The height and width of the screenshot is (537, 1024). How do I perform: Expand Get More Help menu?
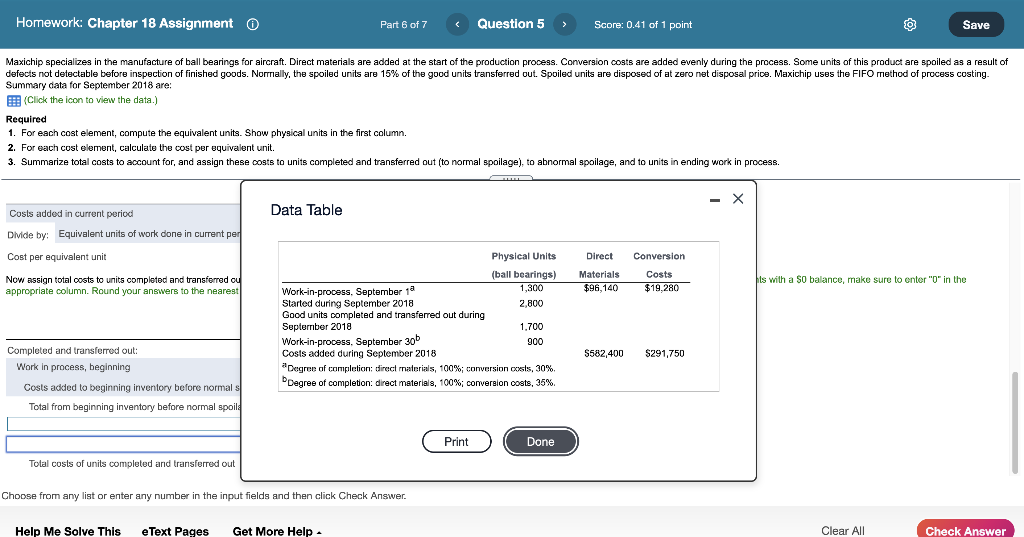[x=277, y=531]
